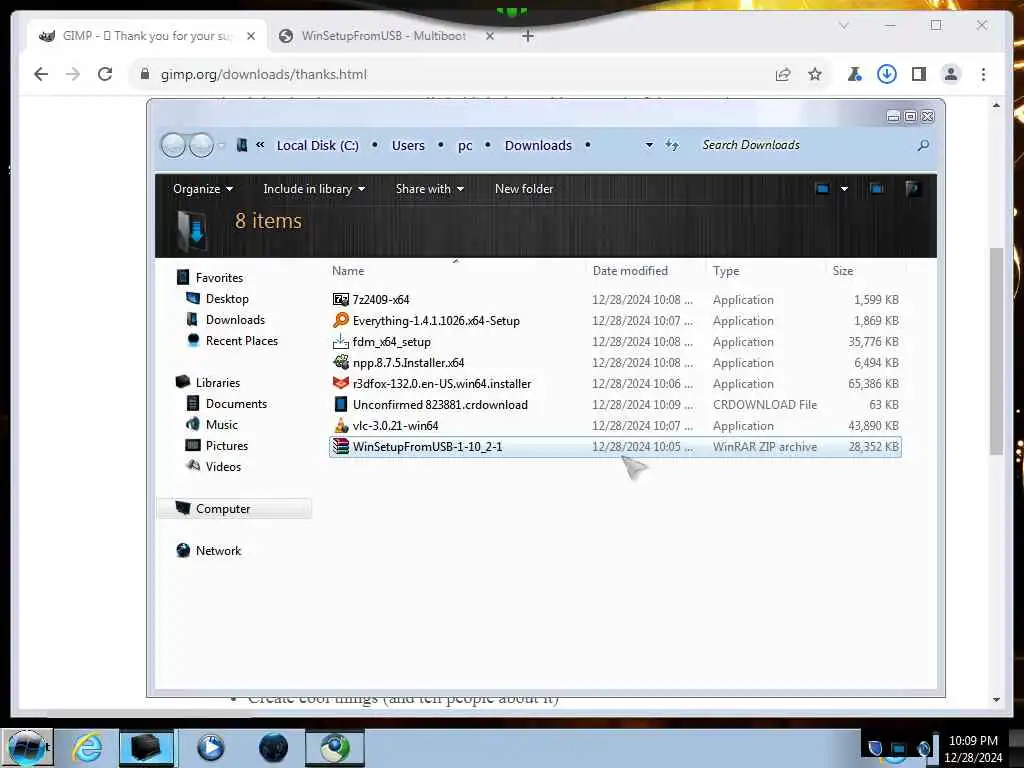Click the share page icon in address bar
1024x768 pixels.
click(783, 74)
